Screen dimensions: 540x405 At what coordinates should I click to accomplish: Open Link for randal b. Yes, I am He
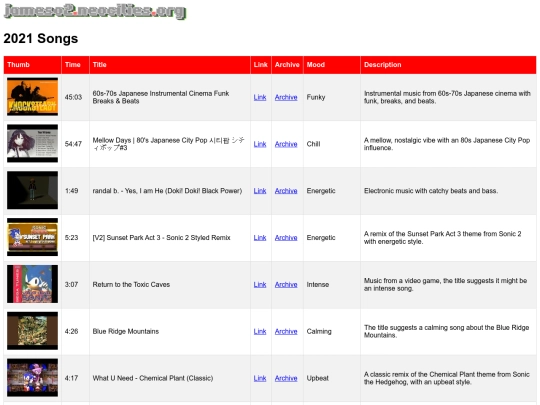point(260,191)
